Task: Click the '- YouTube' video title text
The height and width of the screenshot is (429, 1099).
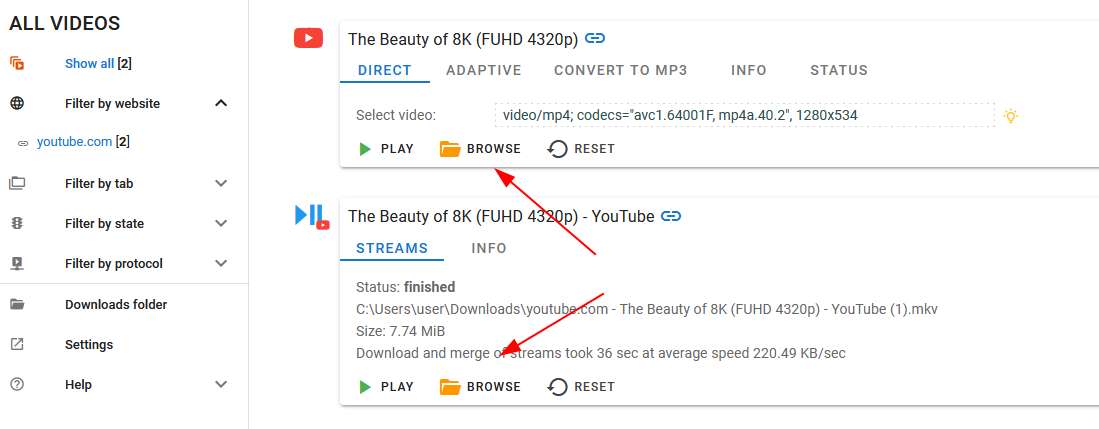Action: [x=501, y=217]
